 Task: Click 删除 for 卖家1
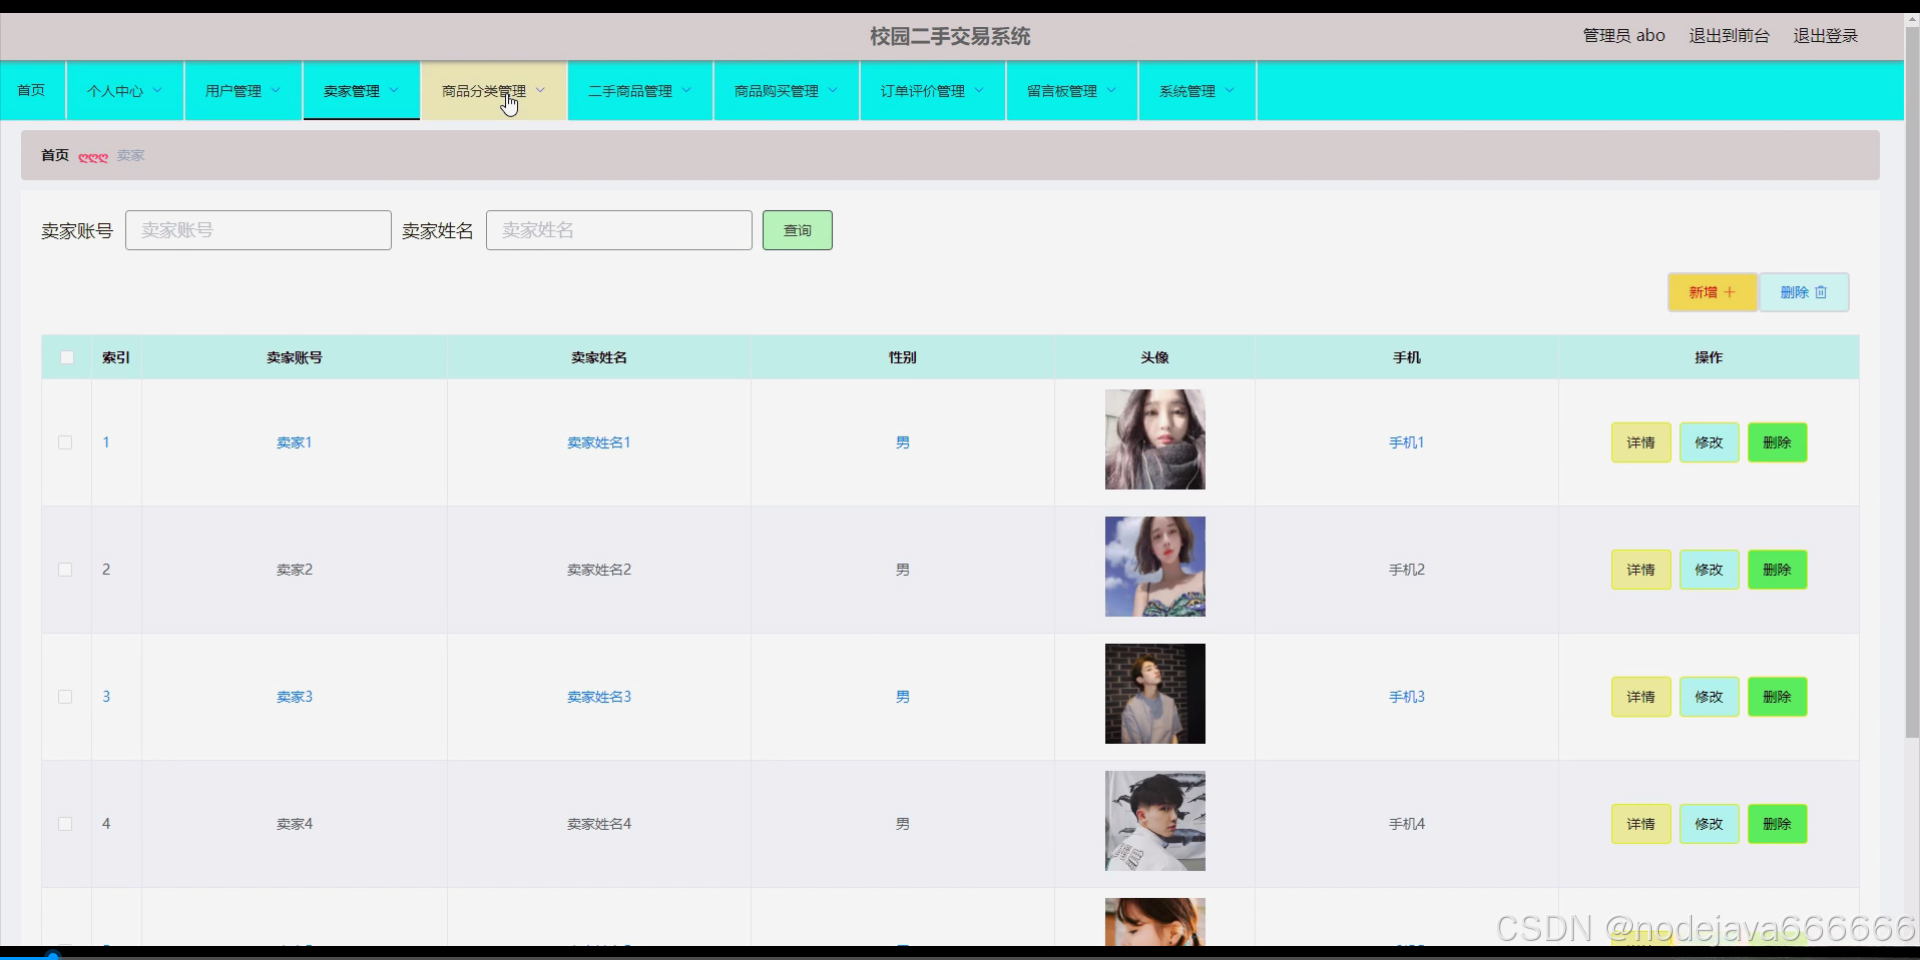[1777, 442]
